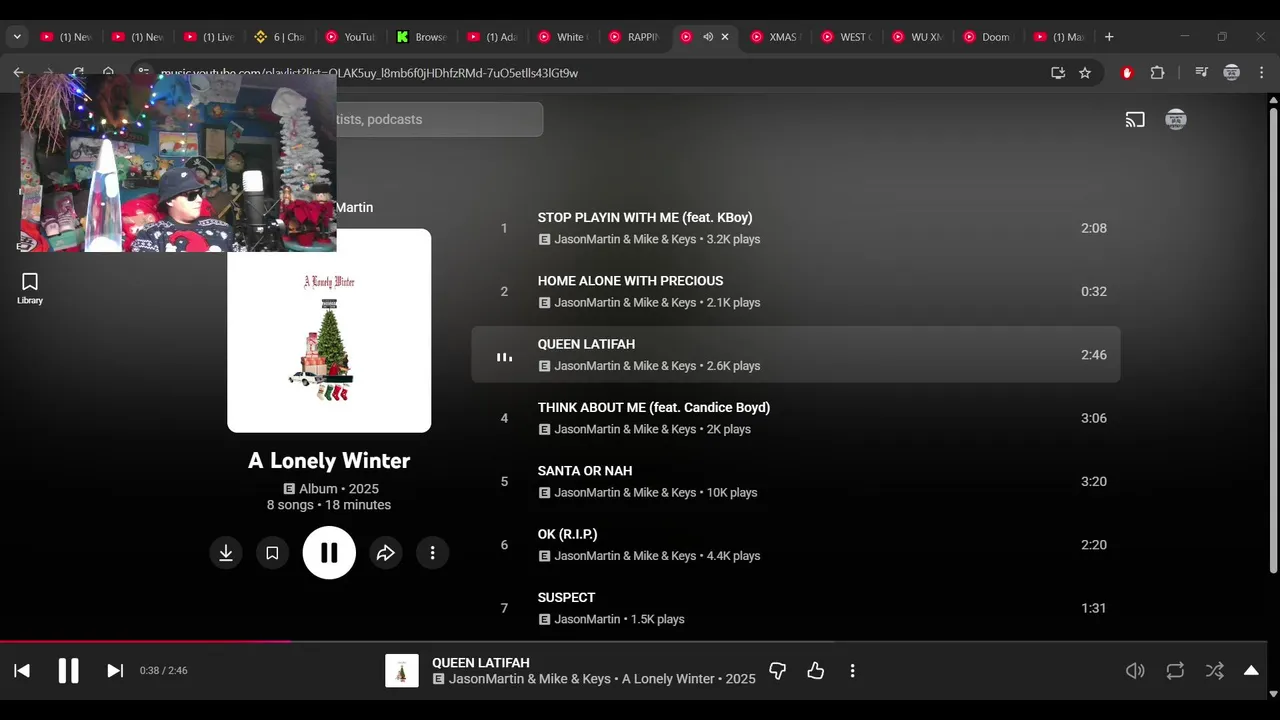Viewport: 1280px width, 720px height.
Task: Share the album with arrow icon
Action: [386, 553]
